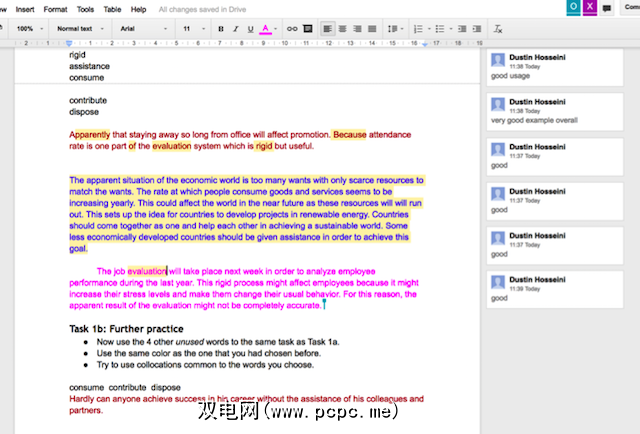Center align the text
The height and width of the screenshot is (434, 640).
click(x=342, y=29)
